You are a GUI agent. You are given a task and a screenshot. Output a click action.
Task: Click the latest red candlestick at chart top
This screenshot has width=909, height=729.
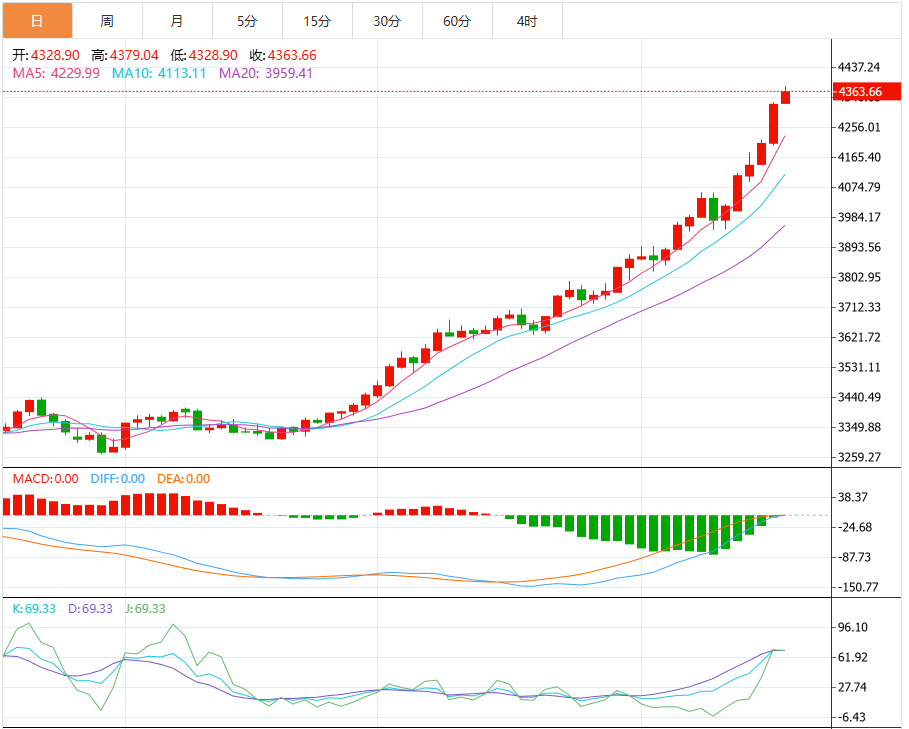786,97
